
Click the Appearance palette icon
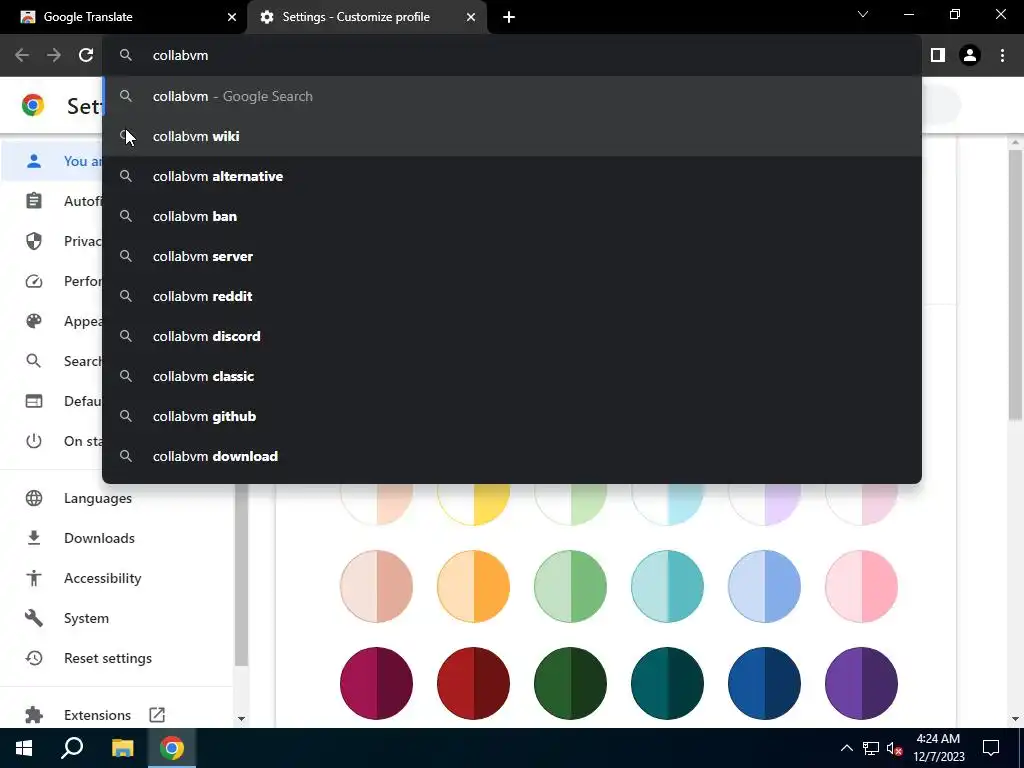click(34, 321)
